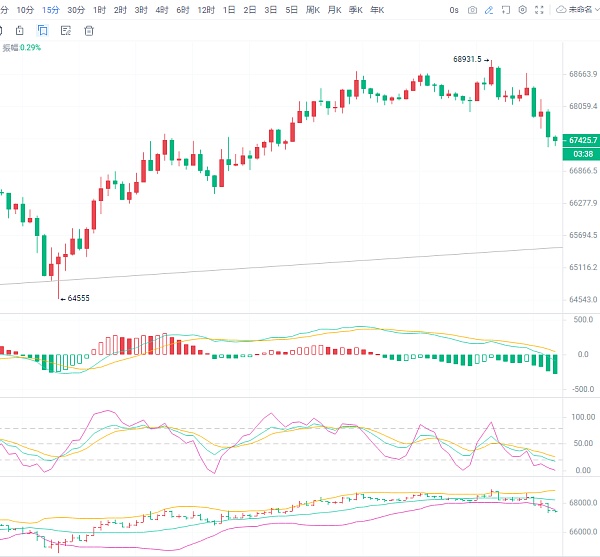Screen dimensions: 600x557
Task: Switch chart to 周K weekly candles
Action: point(314,10)
